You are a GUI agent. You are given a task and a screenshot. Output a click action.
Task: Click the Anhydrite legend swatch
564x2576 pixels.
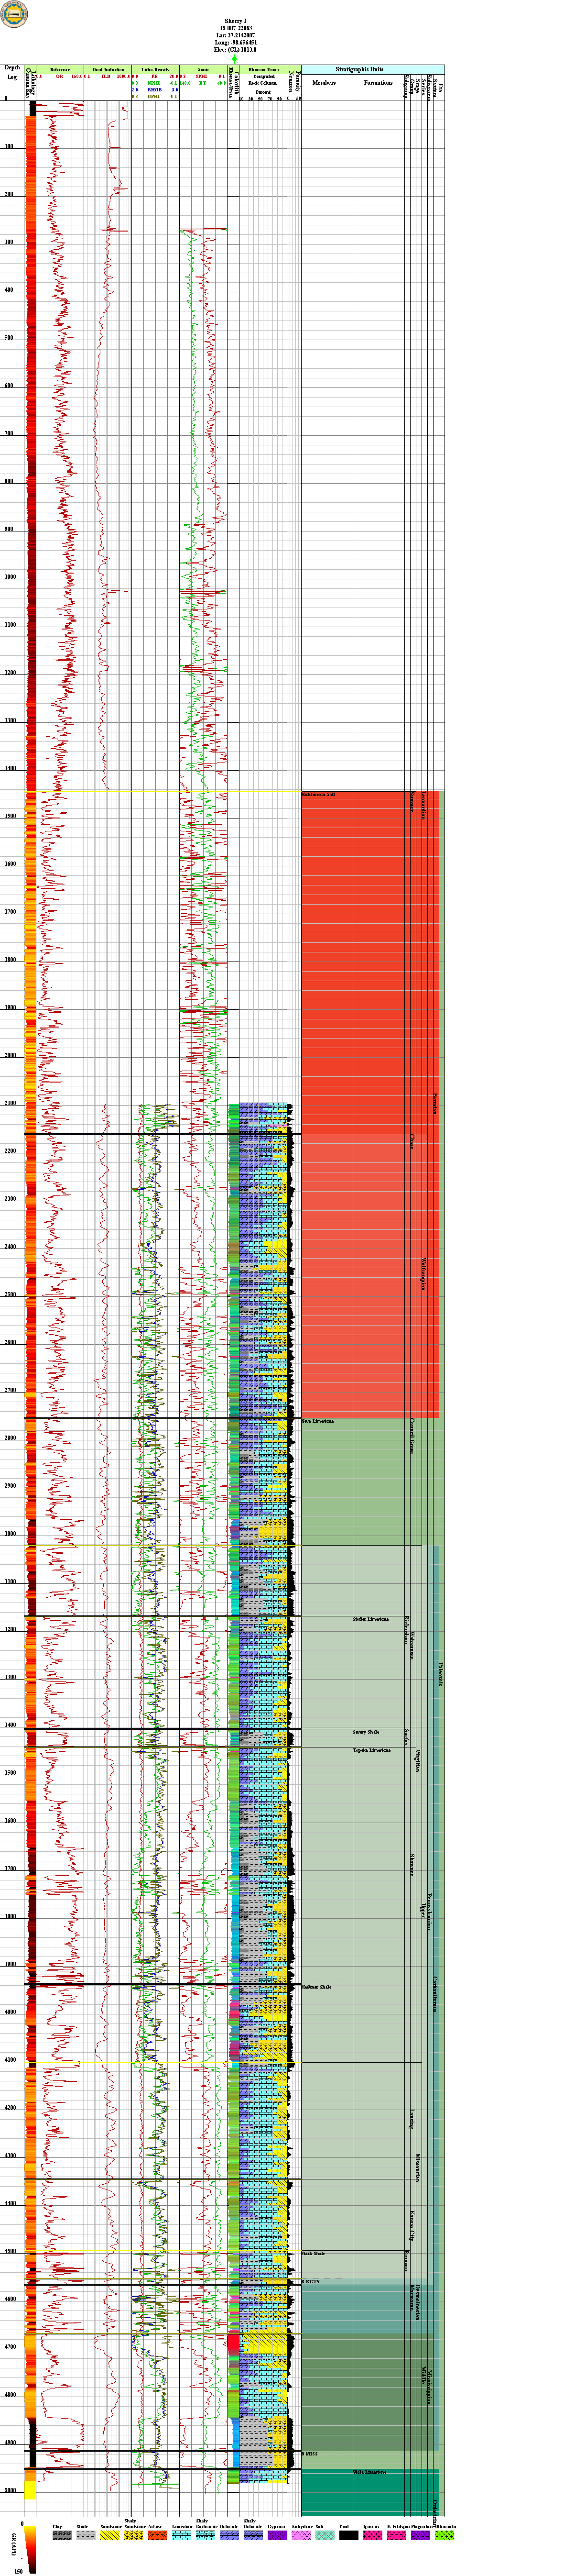point(300,2535)
